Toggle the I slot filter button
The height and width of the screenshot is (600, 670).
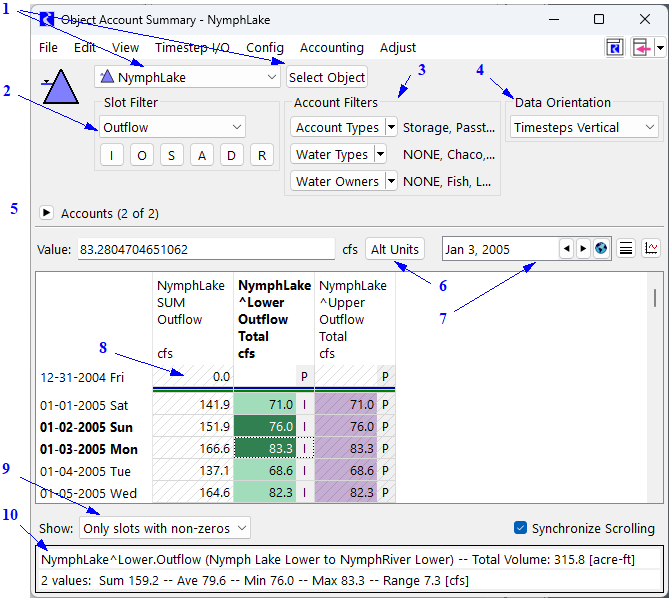click(x=112, y=154)
